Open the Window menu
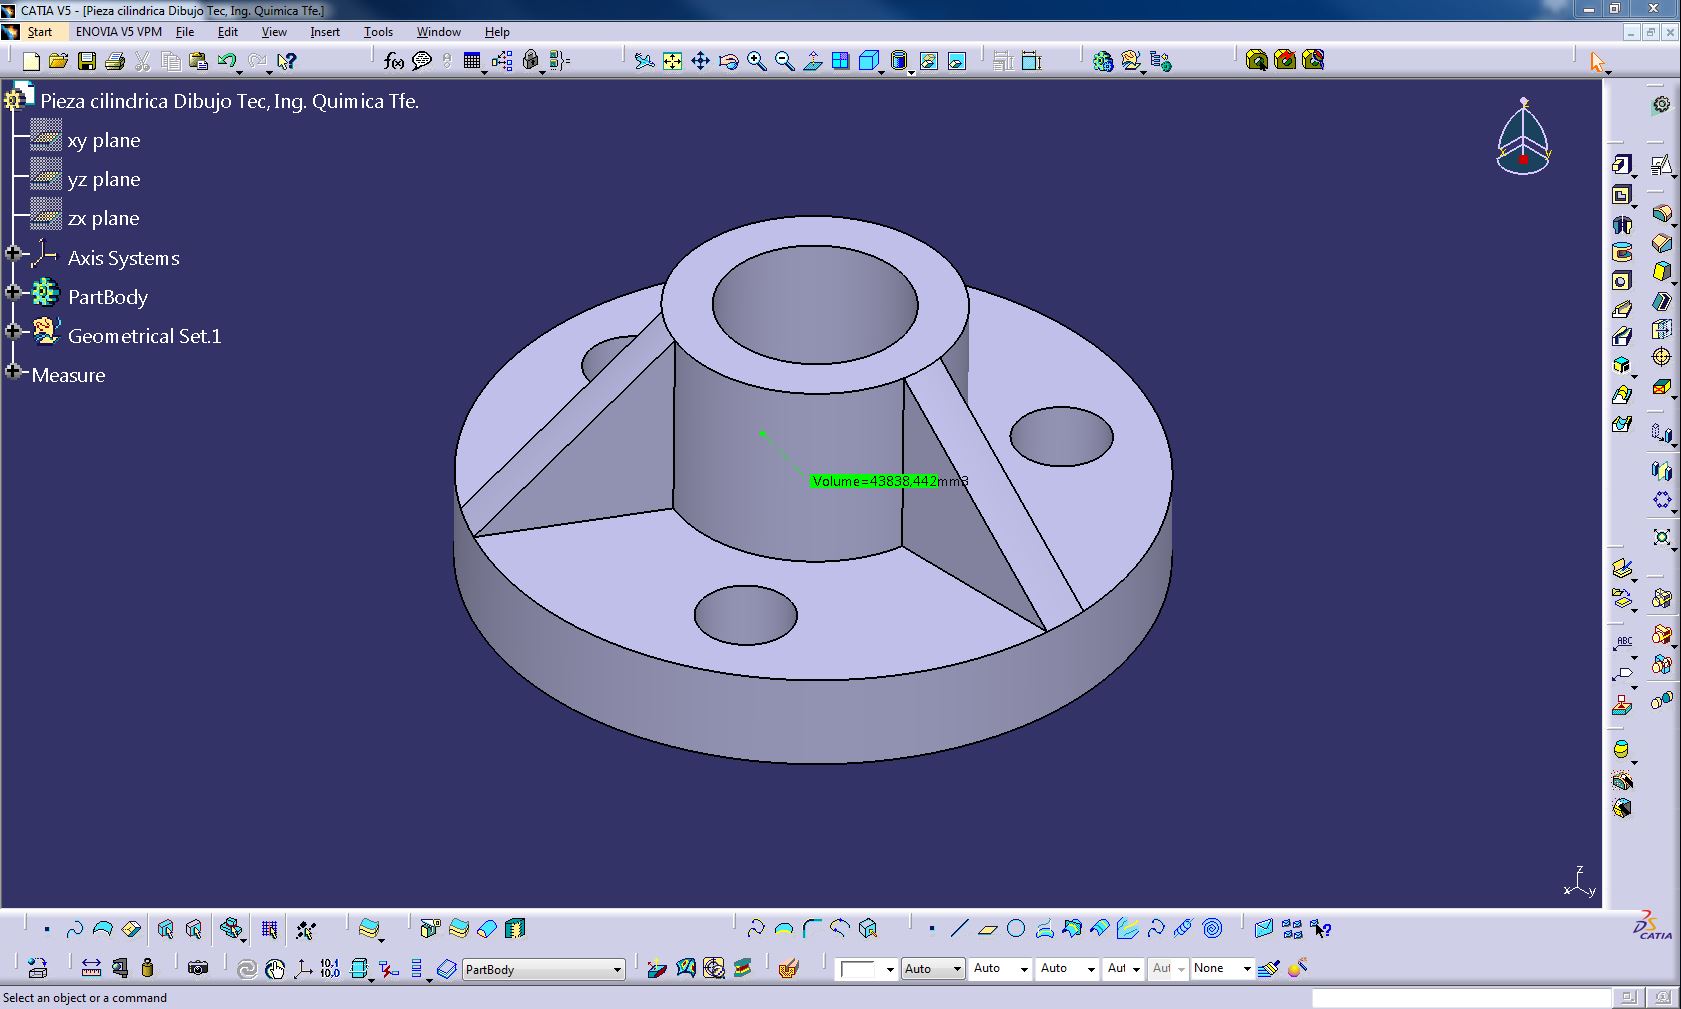 (439, 32)
